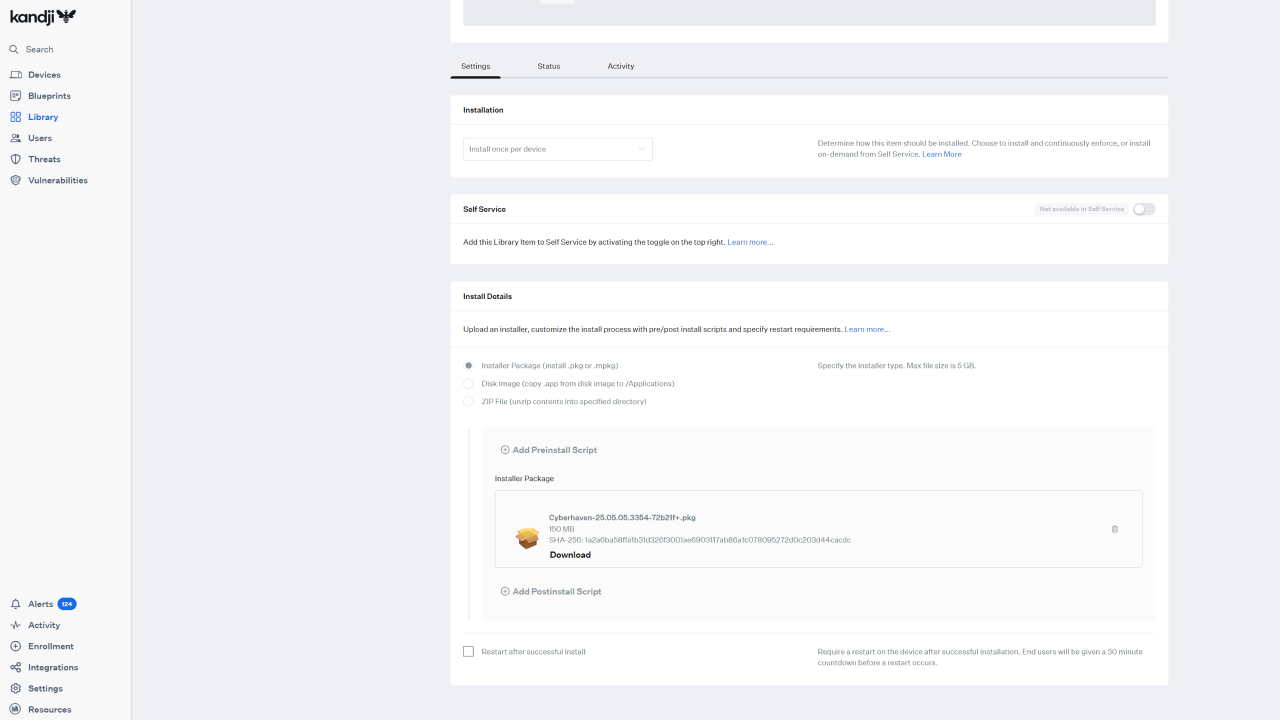Go to Blueprints section
Image resolution: width=1280 pixels, height=720 pixels.
(49, 96)
